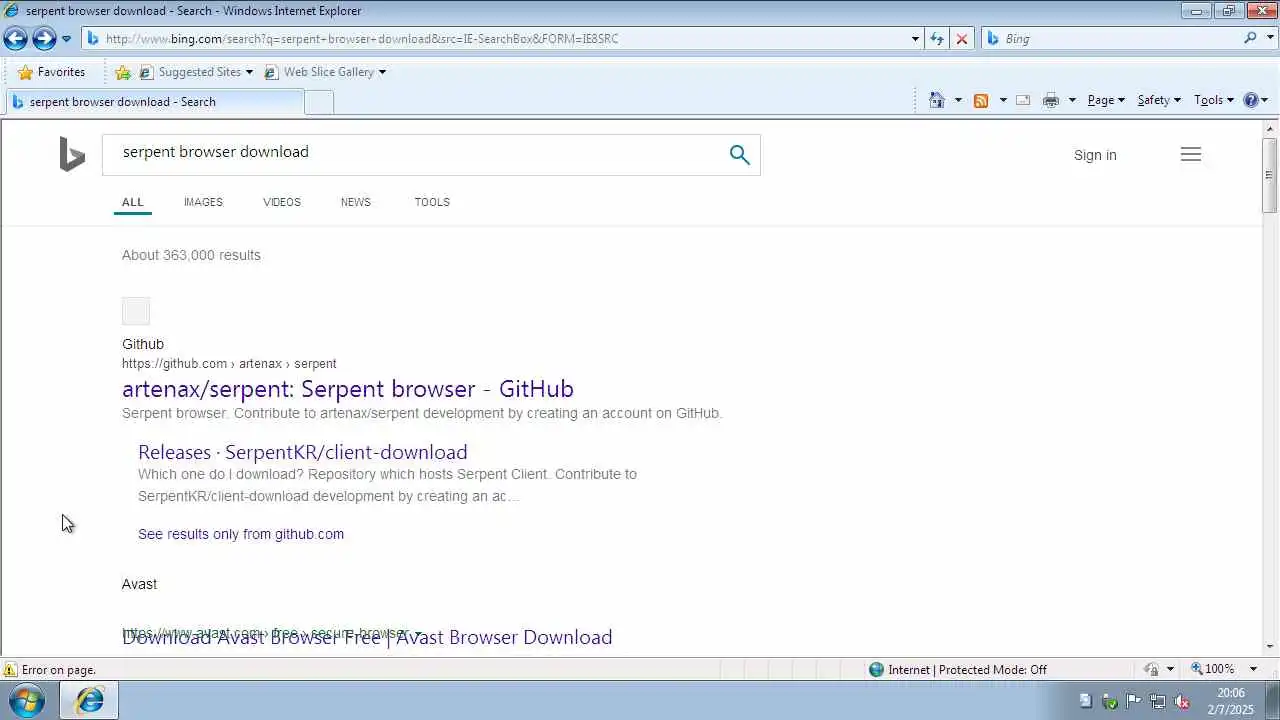Viewport: 1280px width, 720px height.
Task: Open the recent pages dropdown arrow
Action: coord(66,39)
